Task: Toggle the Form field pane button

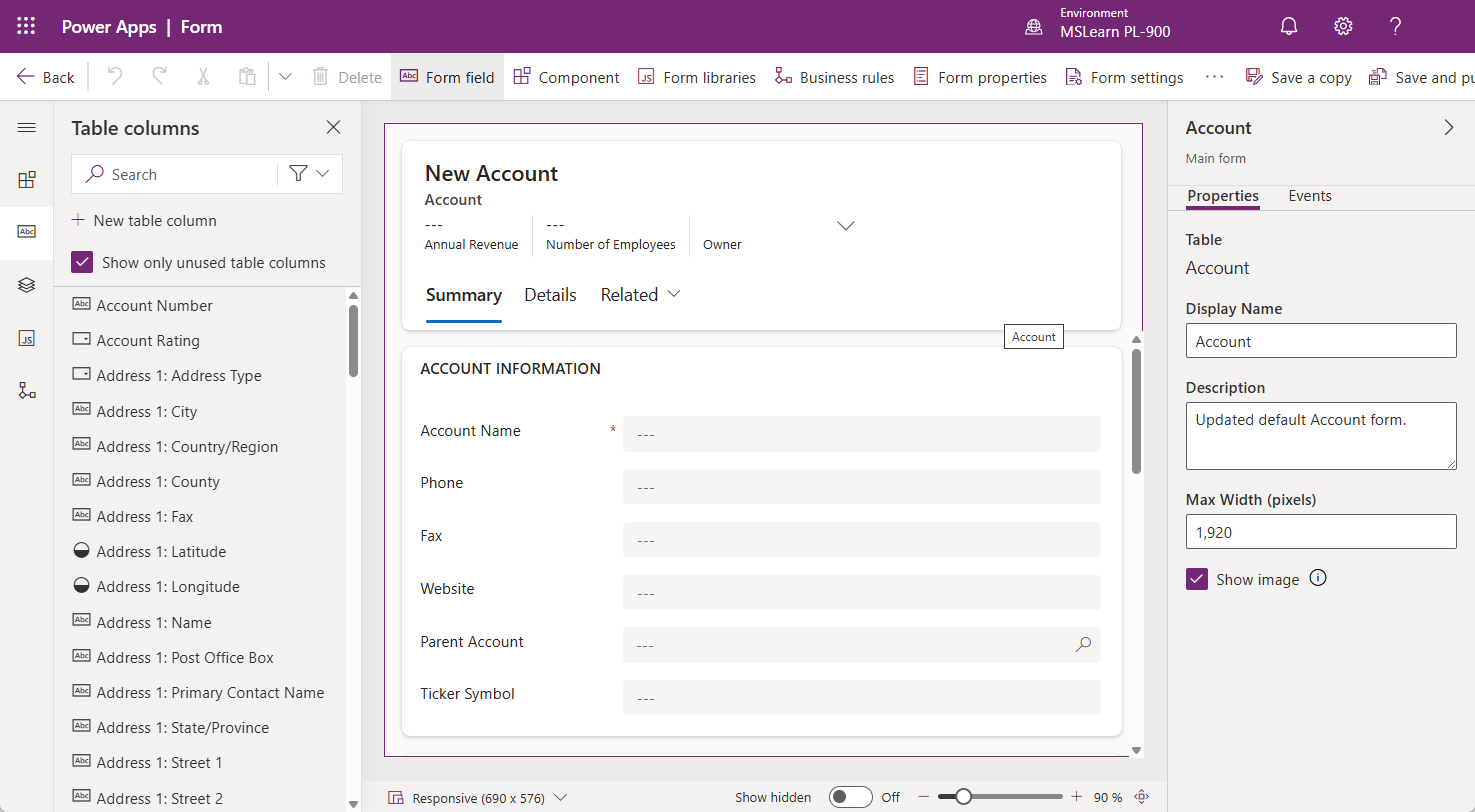Action: coord(447,77)
